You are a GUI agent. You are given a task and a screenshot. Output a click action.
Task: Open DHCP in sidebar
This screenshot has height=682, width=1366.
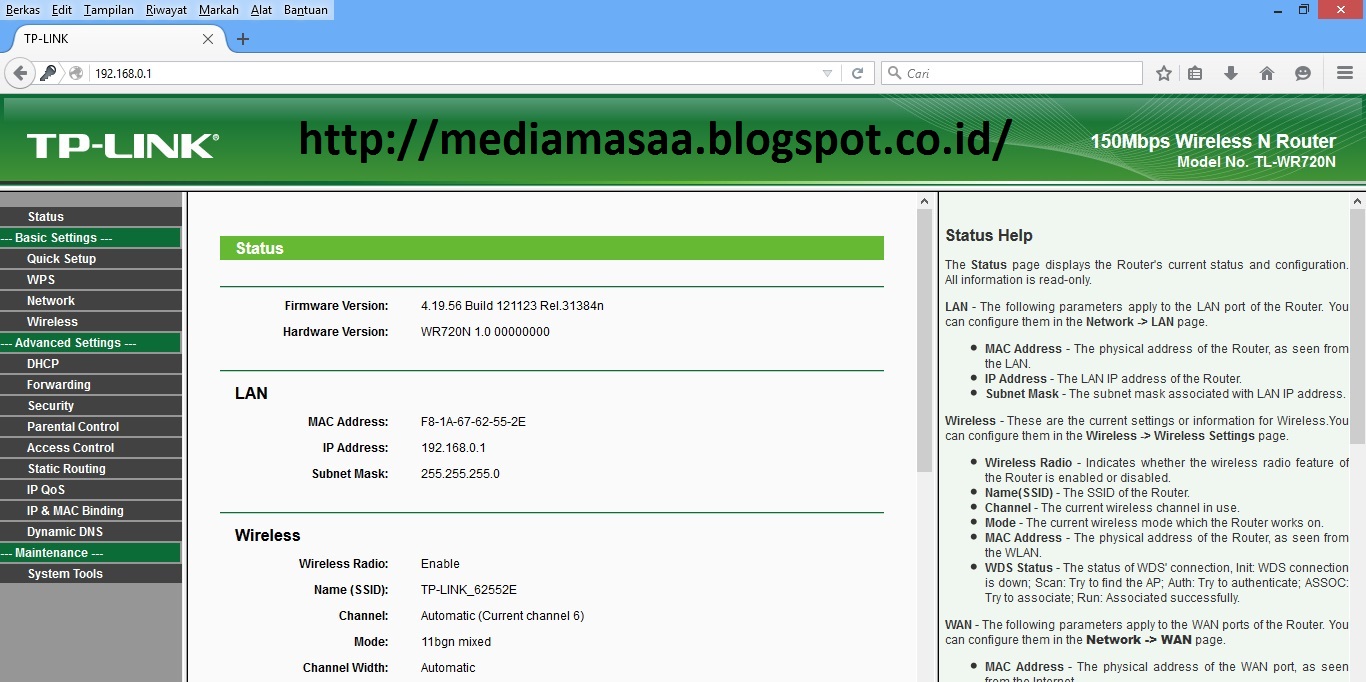[91, 364]
